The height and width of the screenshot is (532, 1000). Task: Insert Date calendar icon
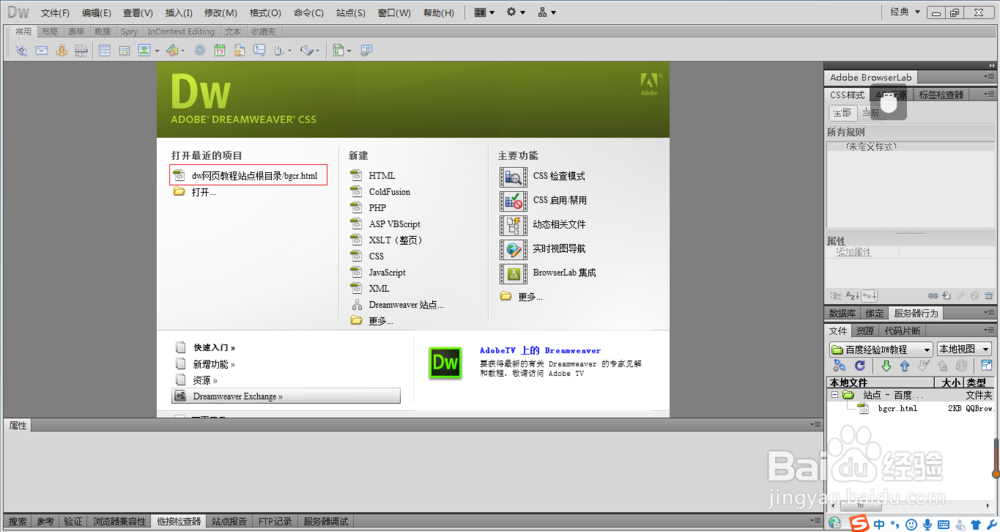pyautogui.click(x=219, y=50)
